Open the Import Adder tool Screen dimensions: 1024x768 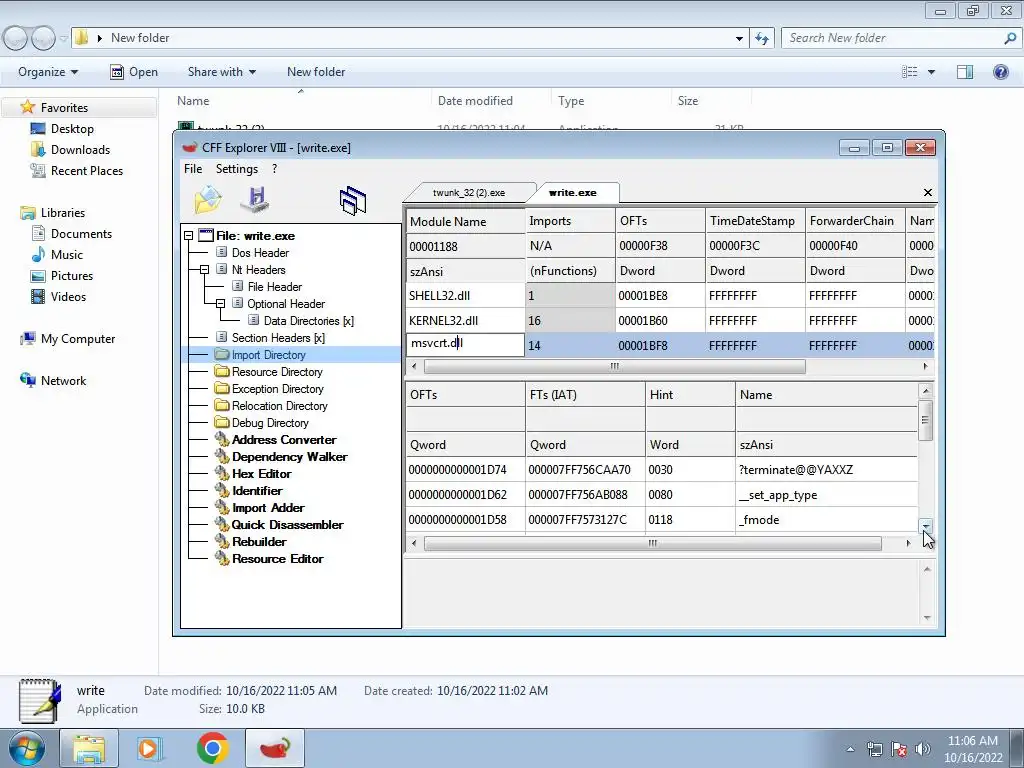click(x=268, y=507)
